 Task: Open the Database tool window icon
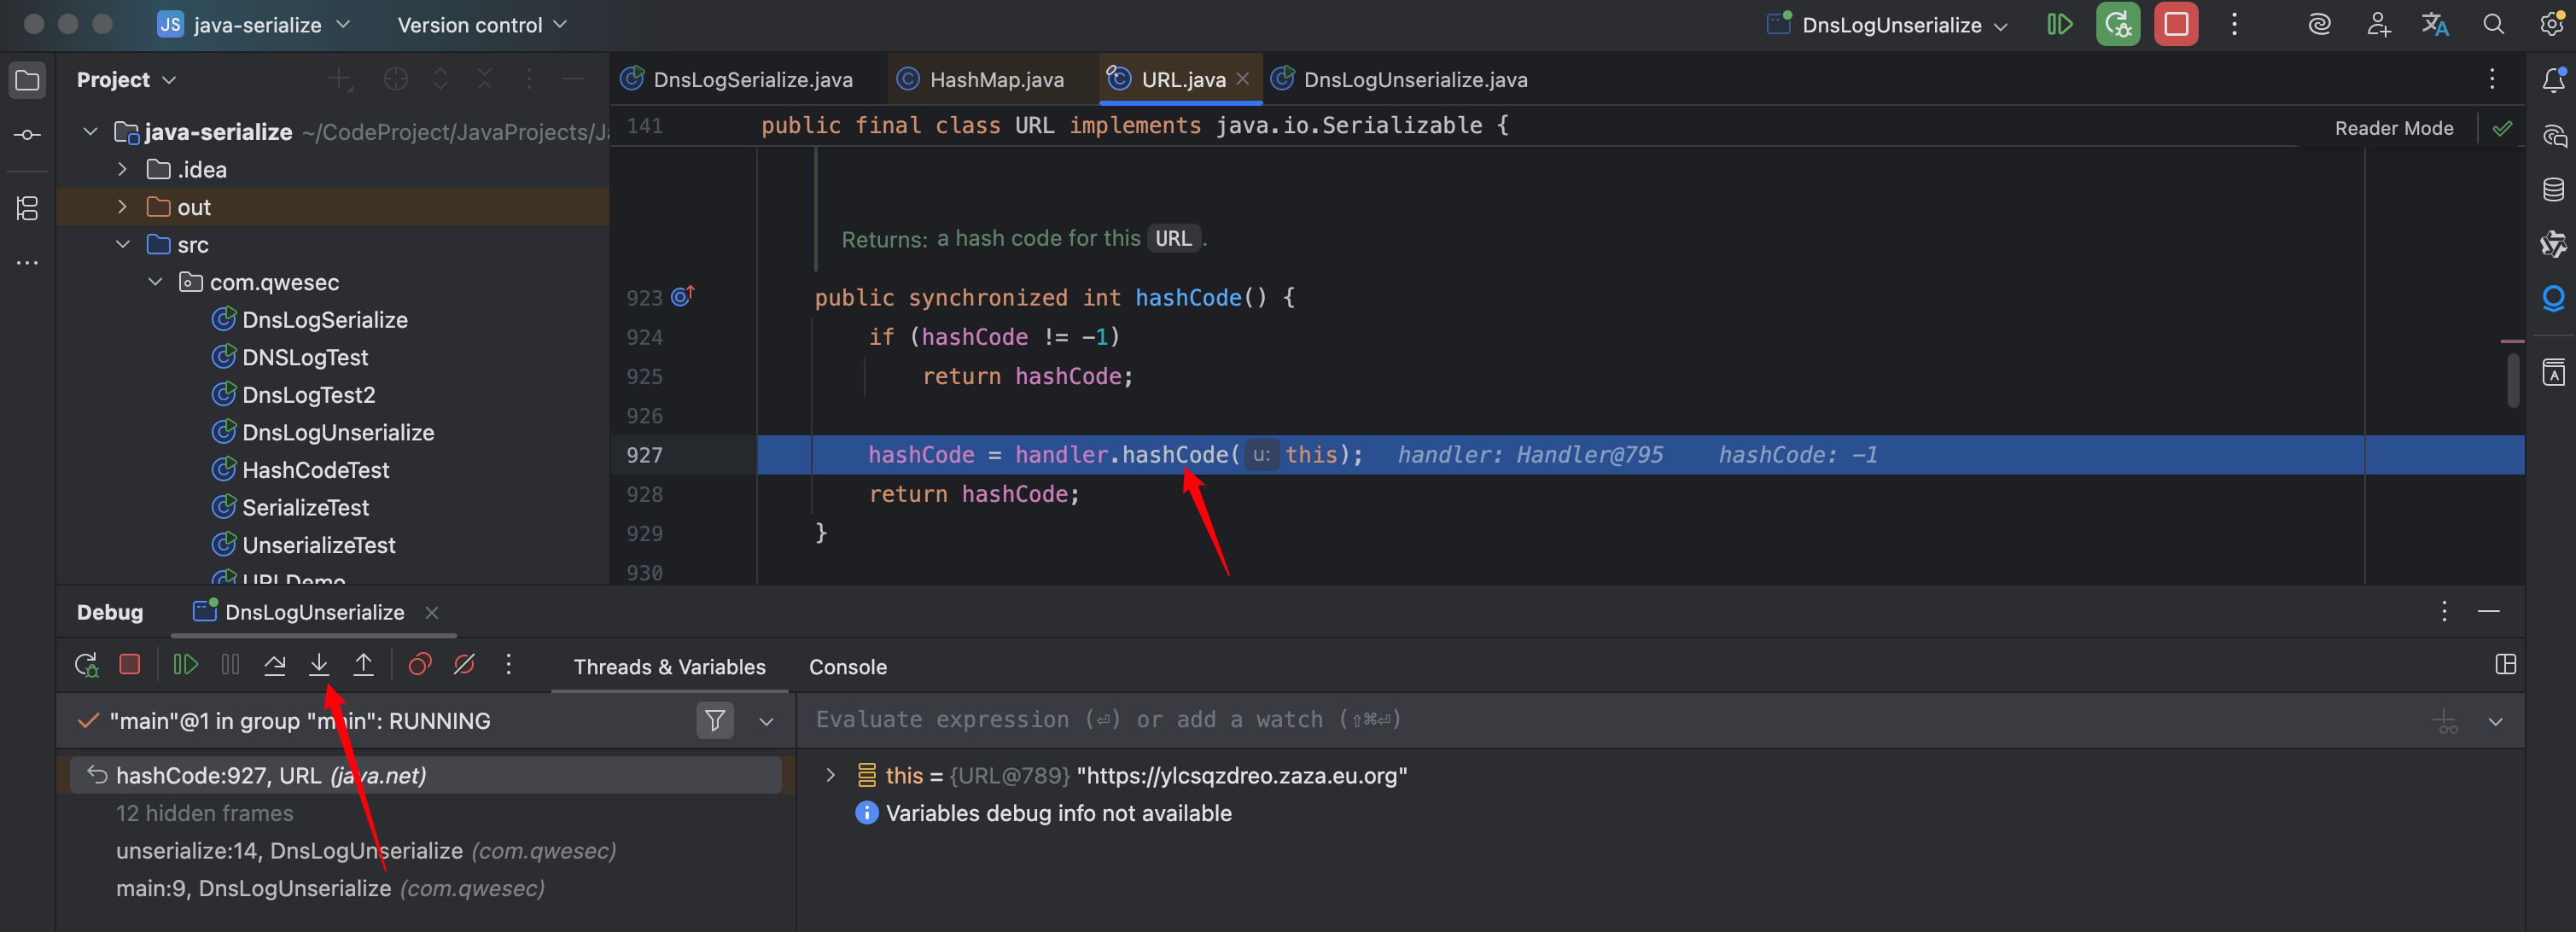pos(2553,190)
